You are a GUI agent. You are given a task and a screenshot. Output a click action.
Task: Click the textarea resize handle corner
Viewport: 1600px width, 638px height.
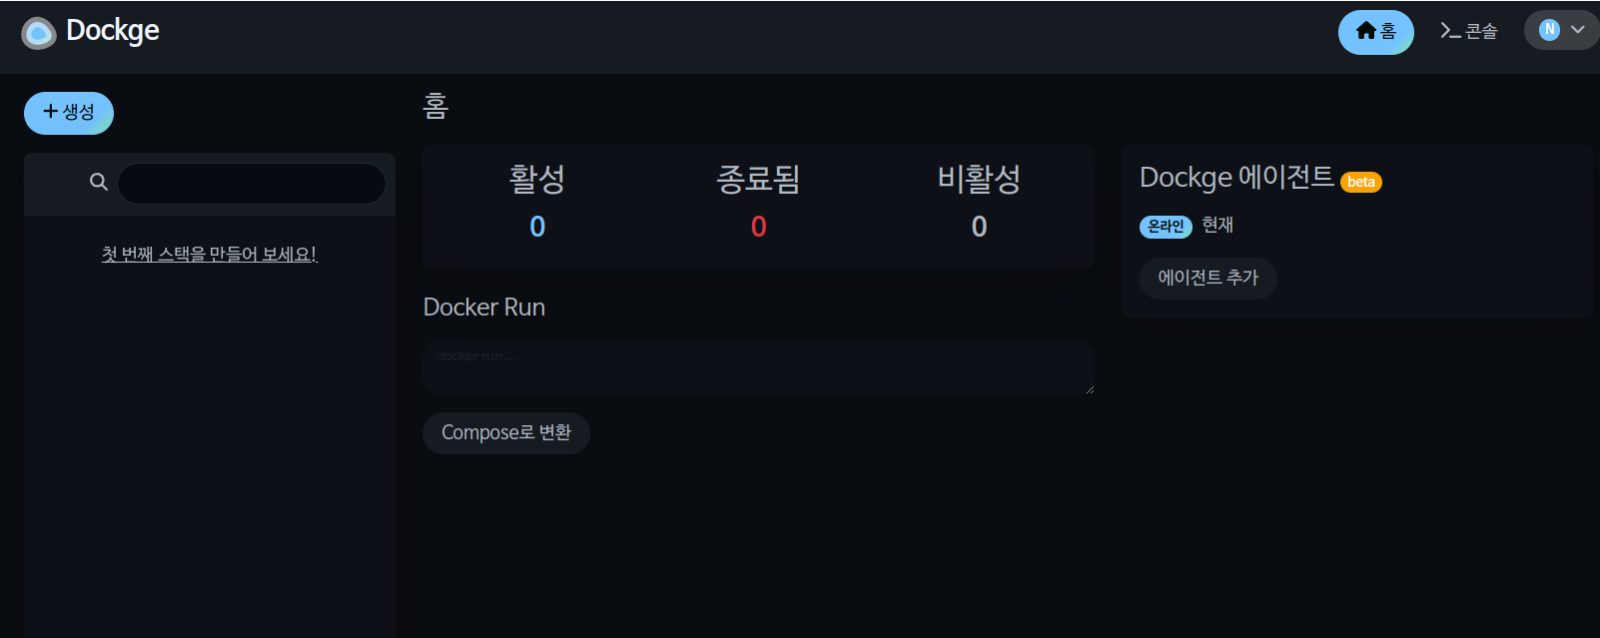click(1089, 389)
